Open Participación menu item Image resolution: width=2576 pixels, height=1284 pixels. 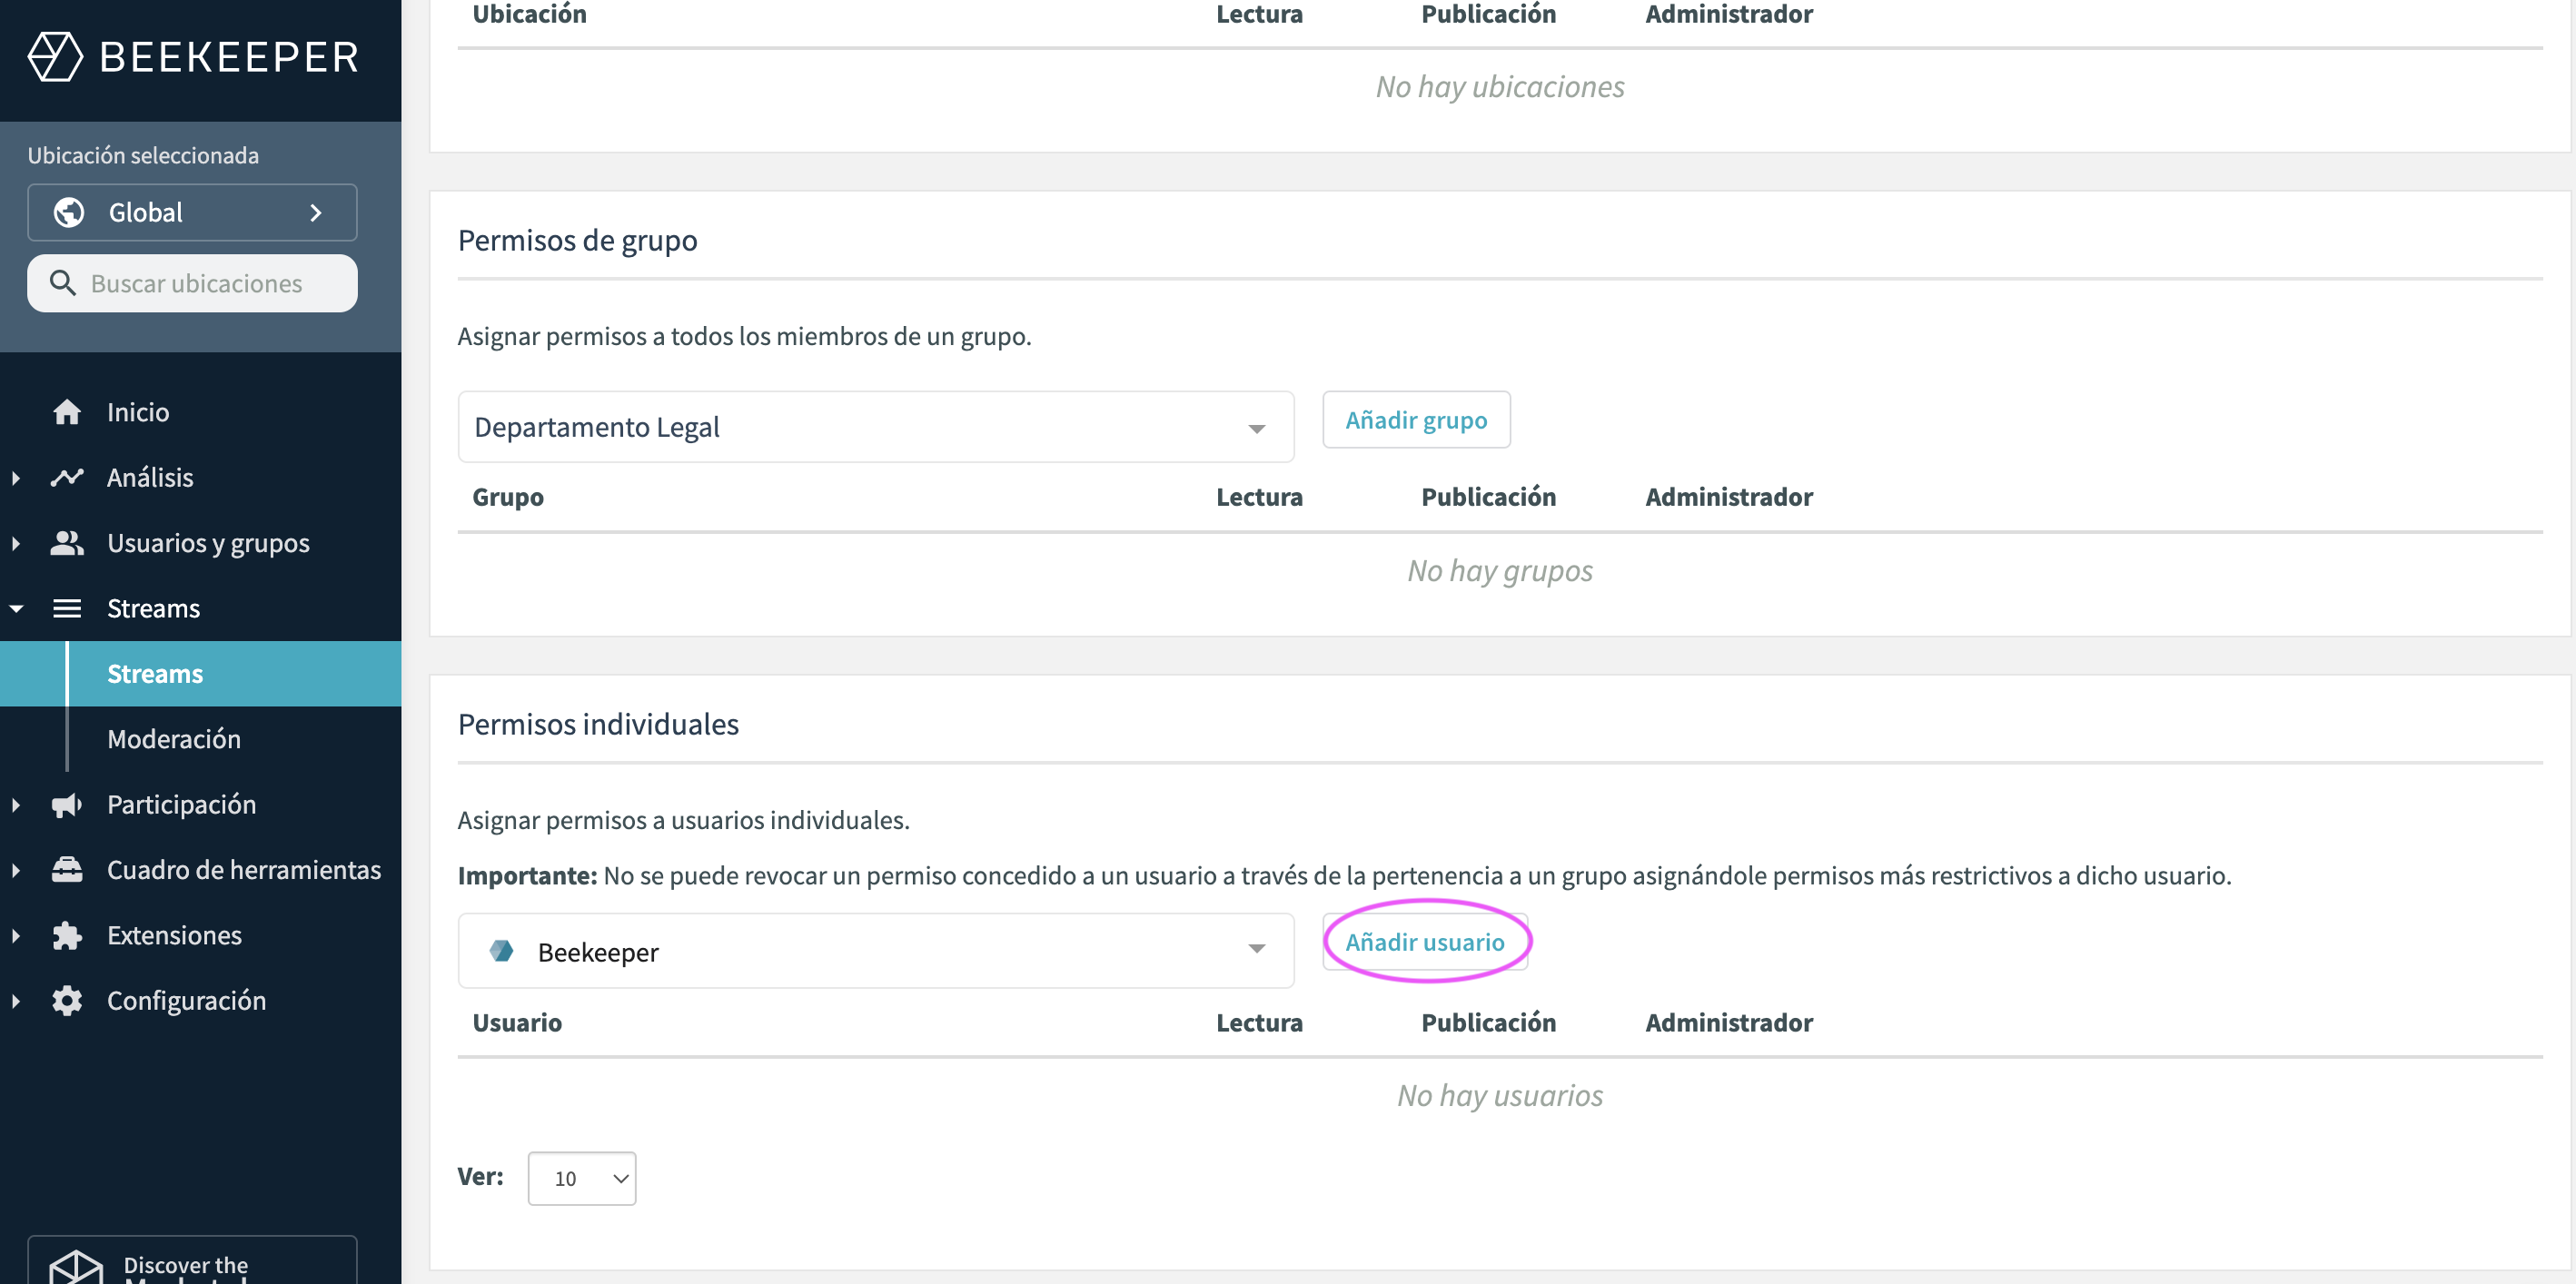click(181, 804)
